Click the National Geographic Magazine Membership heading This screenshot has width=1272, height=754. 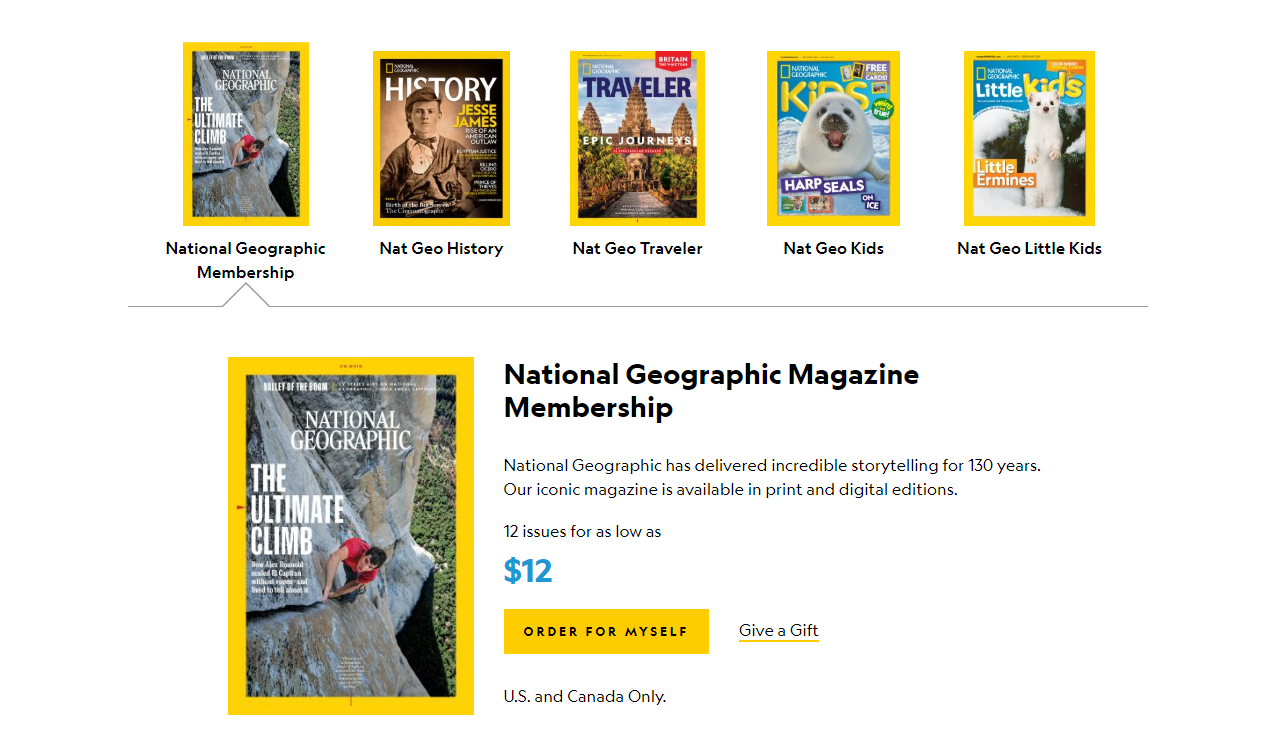tap(711, 393)
